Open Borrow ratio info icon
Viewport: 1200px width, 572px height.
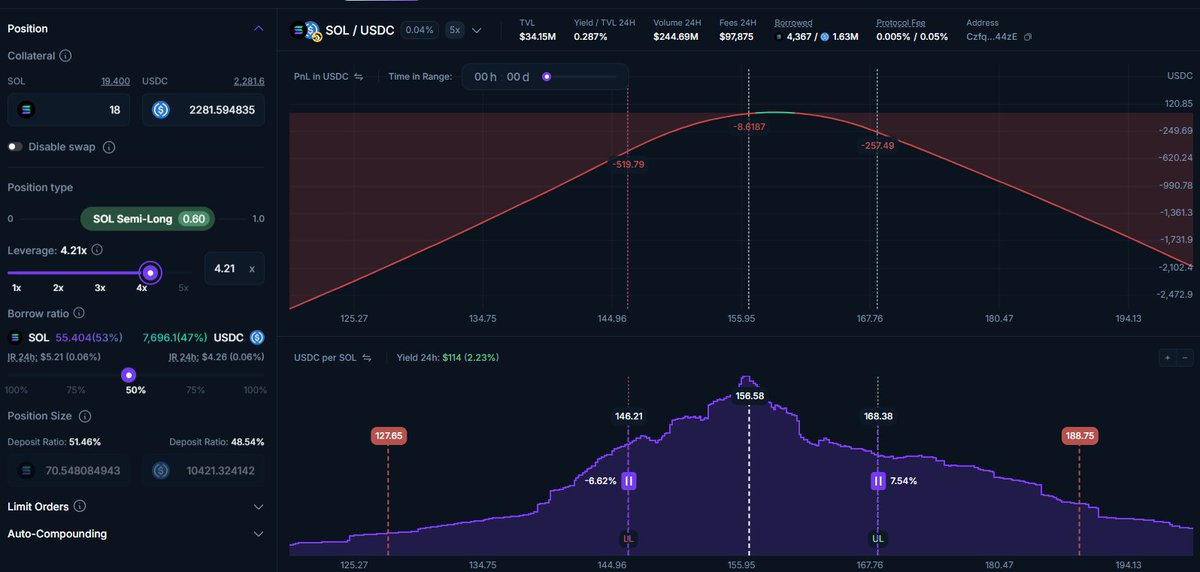point(80,314)
